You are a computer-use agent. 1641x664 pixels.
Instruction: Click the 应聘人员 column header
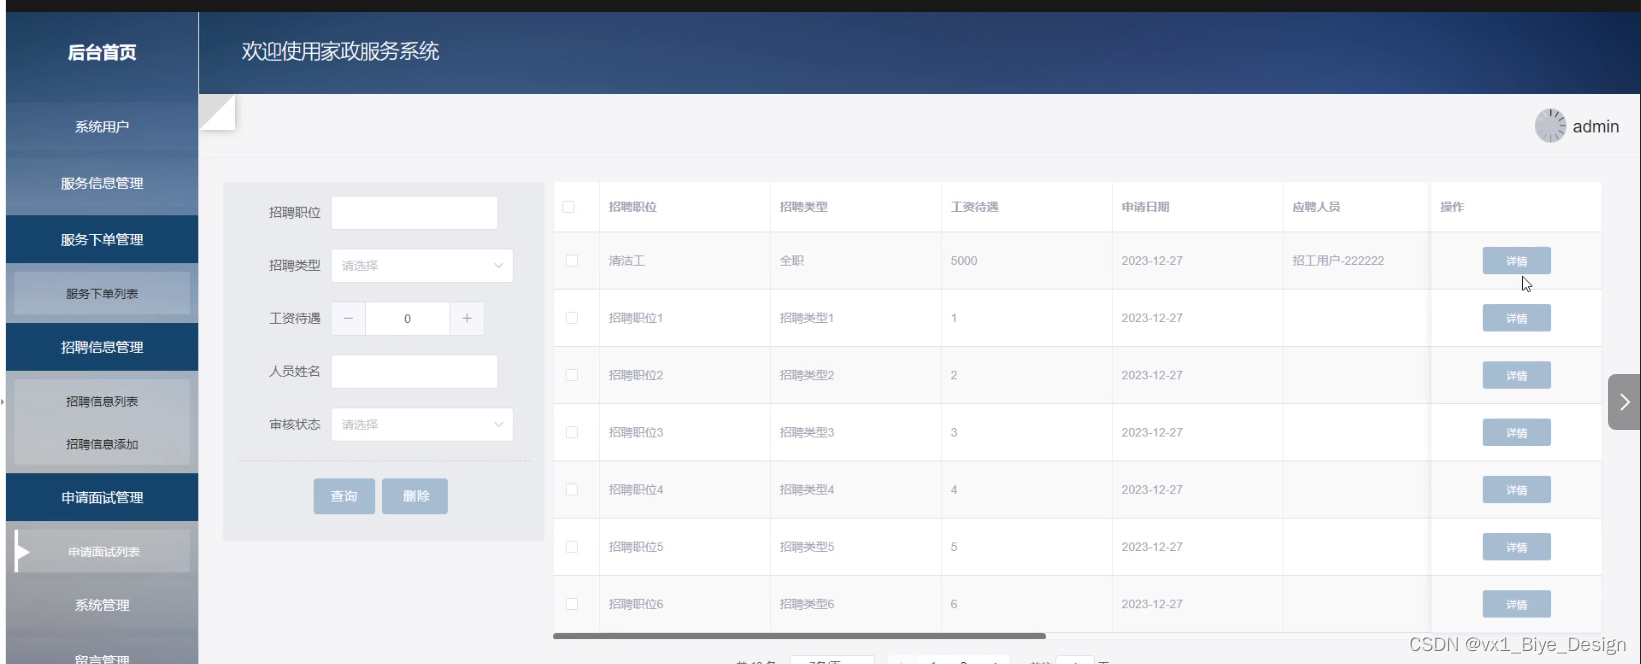(x=1316, y=207)
